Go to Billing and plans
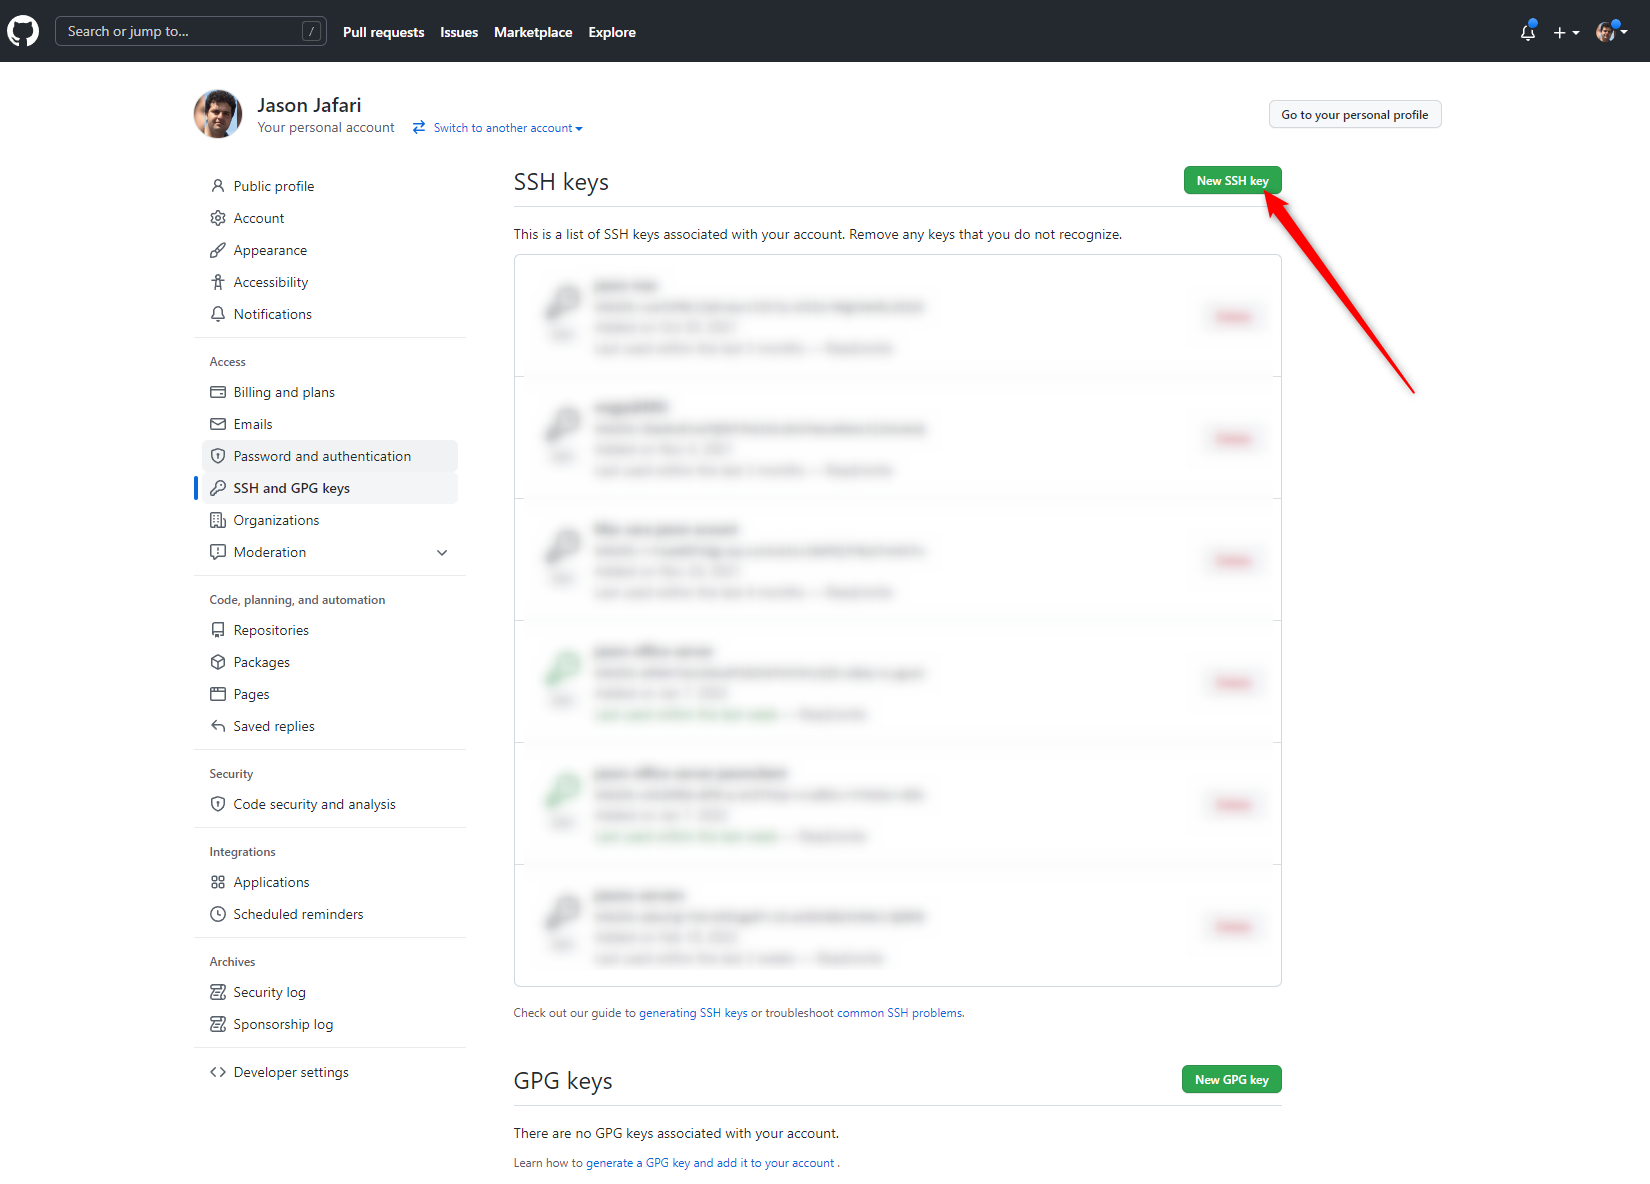Screen dimensions: 1650x1184 pos(330,392)
